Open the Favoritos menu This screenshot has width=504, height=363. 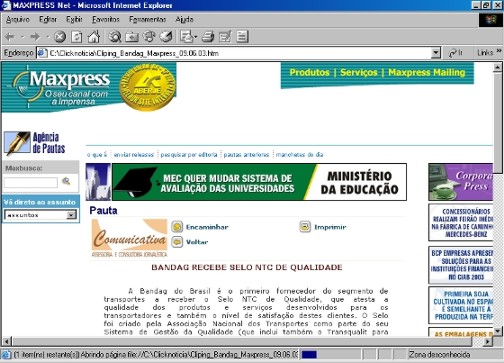coord(106,19)
